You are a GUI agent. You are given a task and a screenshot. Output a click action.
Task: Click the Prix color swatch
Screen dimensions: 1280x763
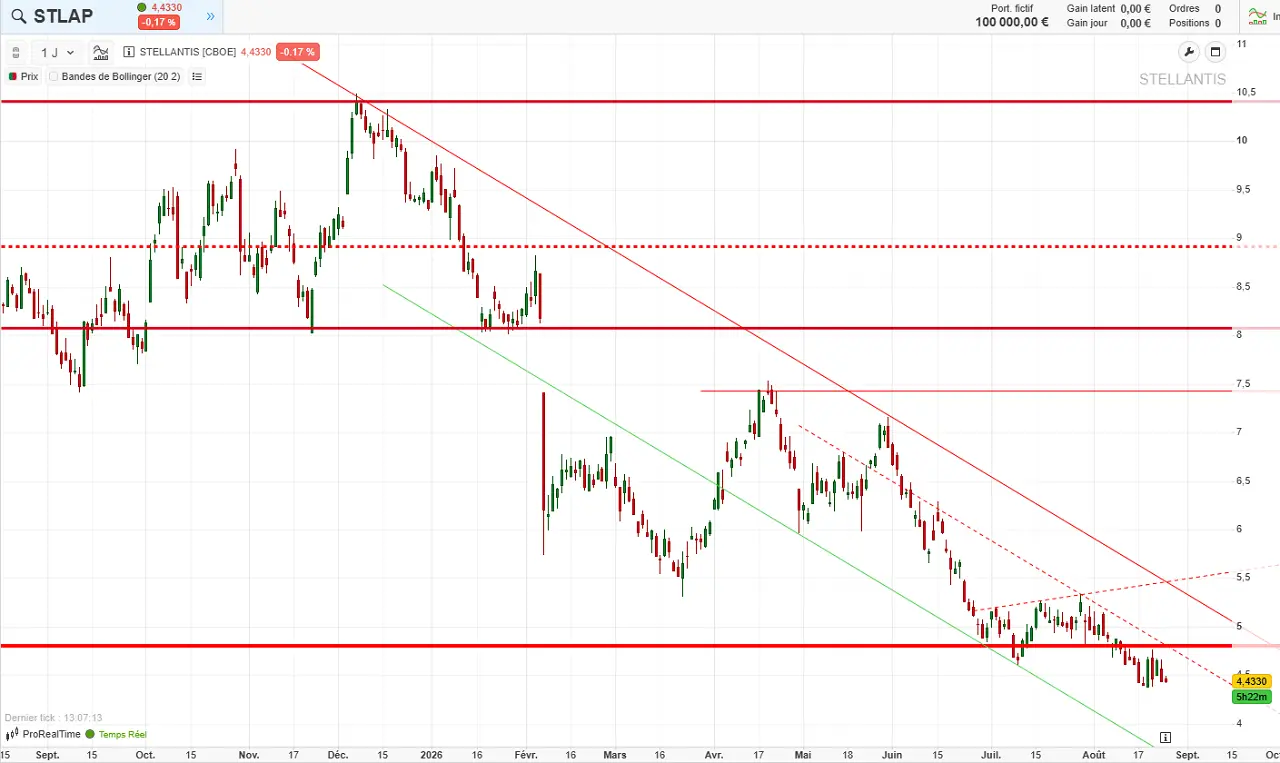pyautogui.click(x=12, y=76)
